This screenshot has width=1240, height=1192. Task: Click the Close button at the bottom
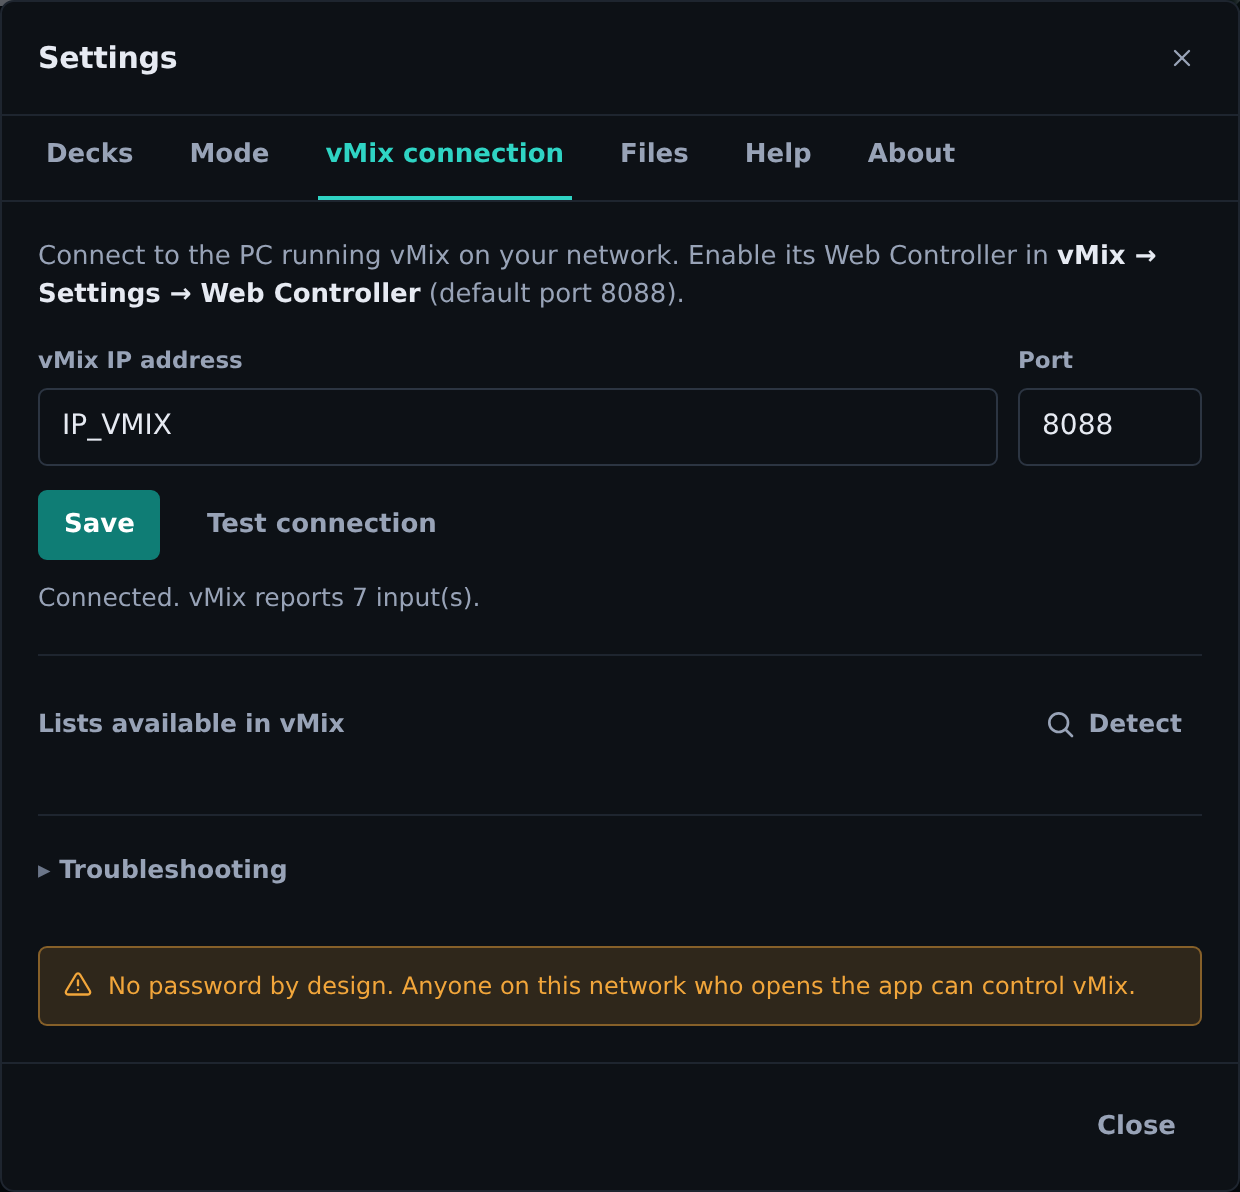pyautogui.click(x=1136, y=1125)
